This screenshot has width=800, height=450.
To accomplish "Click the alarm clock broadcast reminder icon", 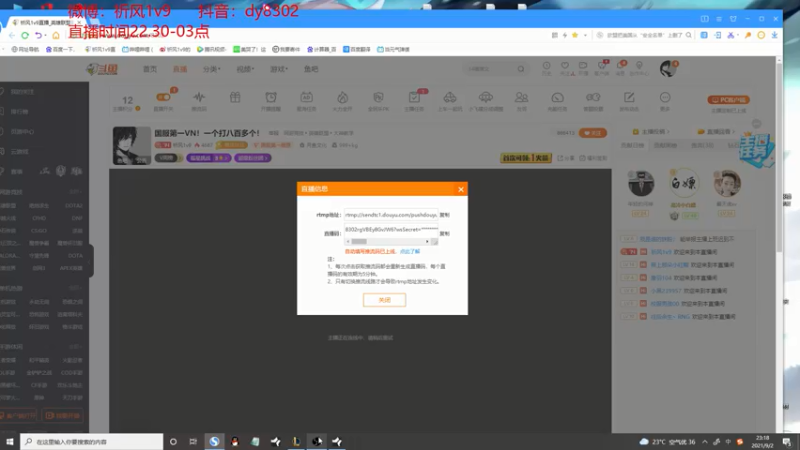I will coord(271,97).
